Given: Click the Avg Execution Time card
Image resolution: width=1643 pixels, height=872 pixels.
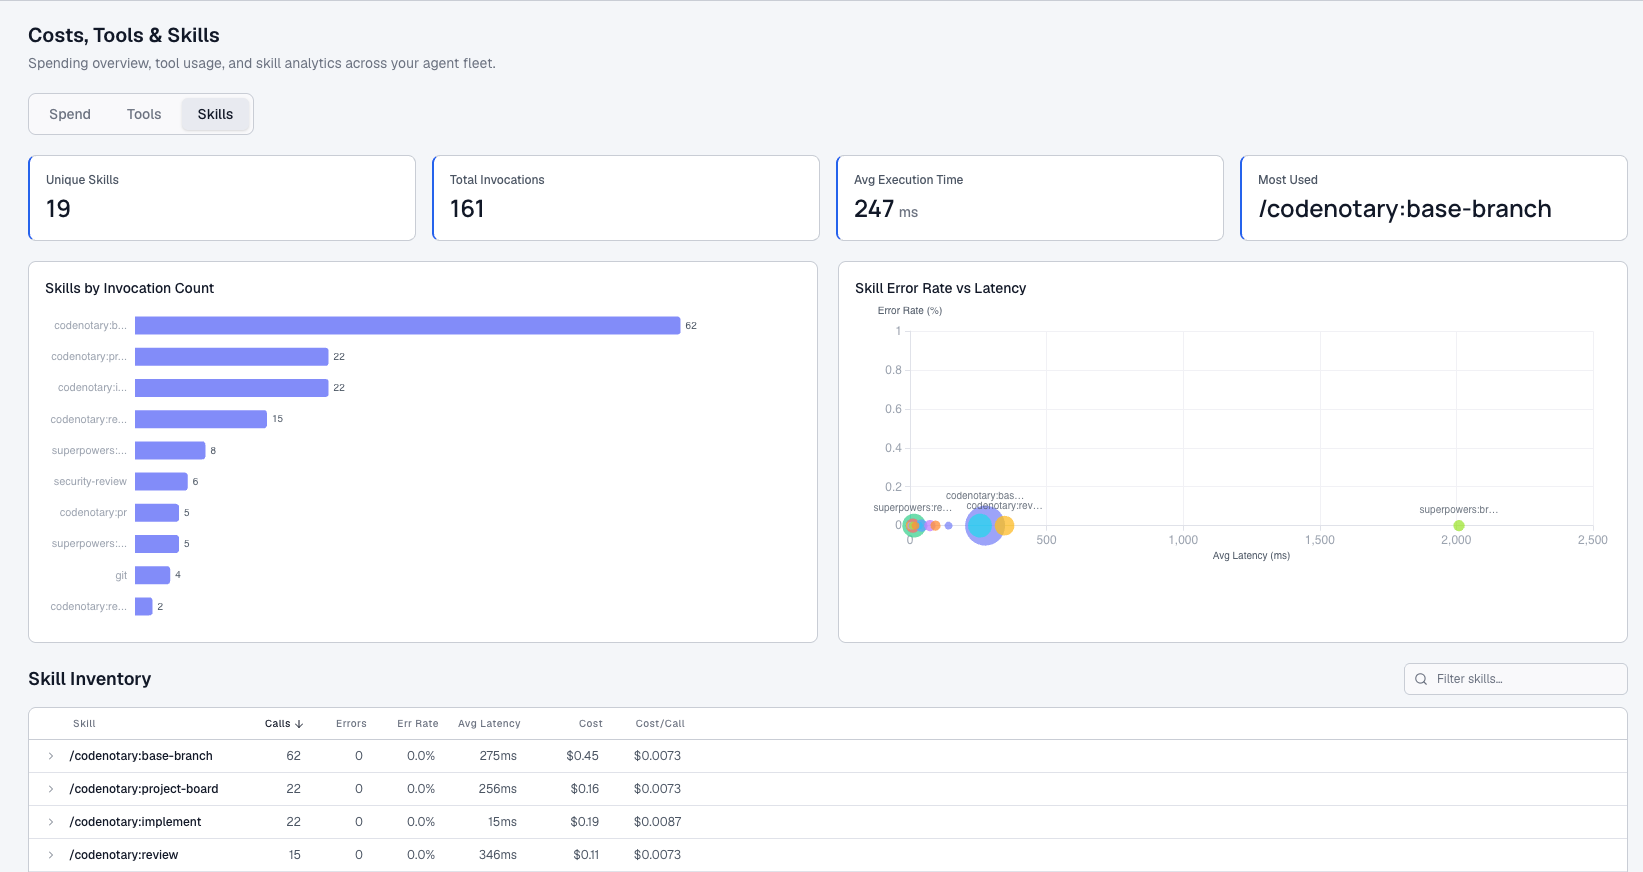Looking at the screenshot, I should (1029, 198).
